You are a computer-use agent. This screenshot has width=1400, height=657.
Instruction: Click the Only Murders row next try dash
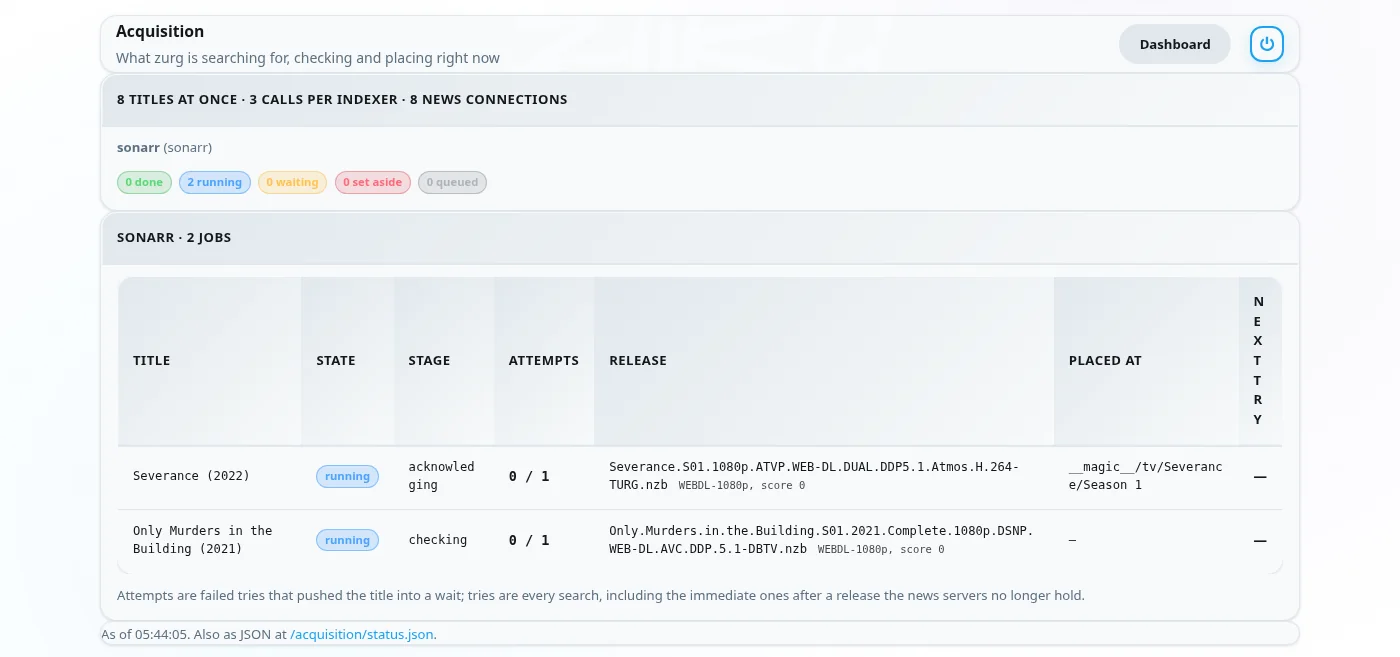1260,541
